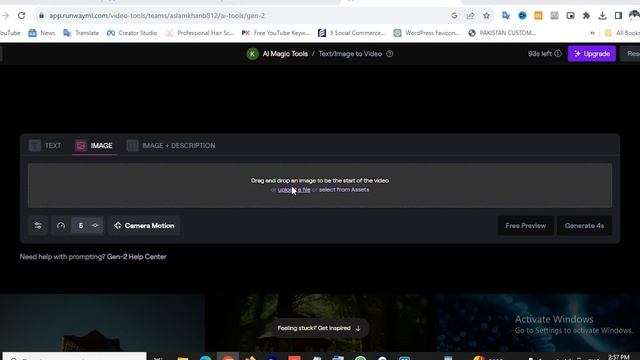Click the motion value field showing 5

click(x=81, y=225)
